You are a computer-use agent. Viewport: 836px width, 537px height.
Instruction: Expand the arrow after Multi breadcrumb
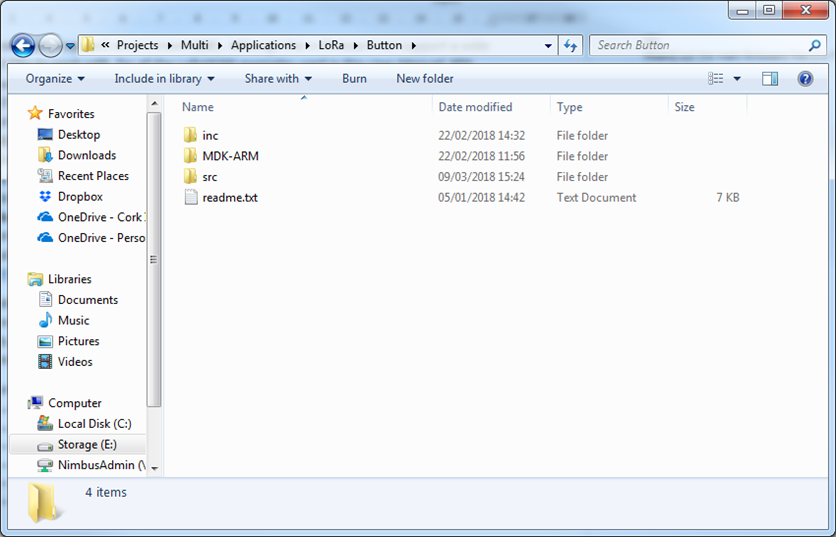tap(220, 46)
